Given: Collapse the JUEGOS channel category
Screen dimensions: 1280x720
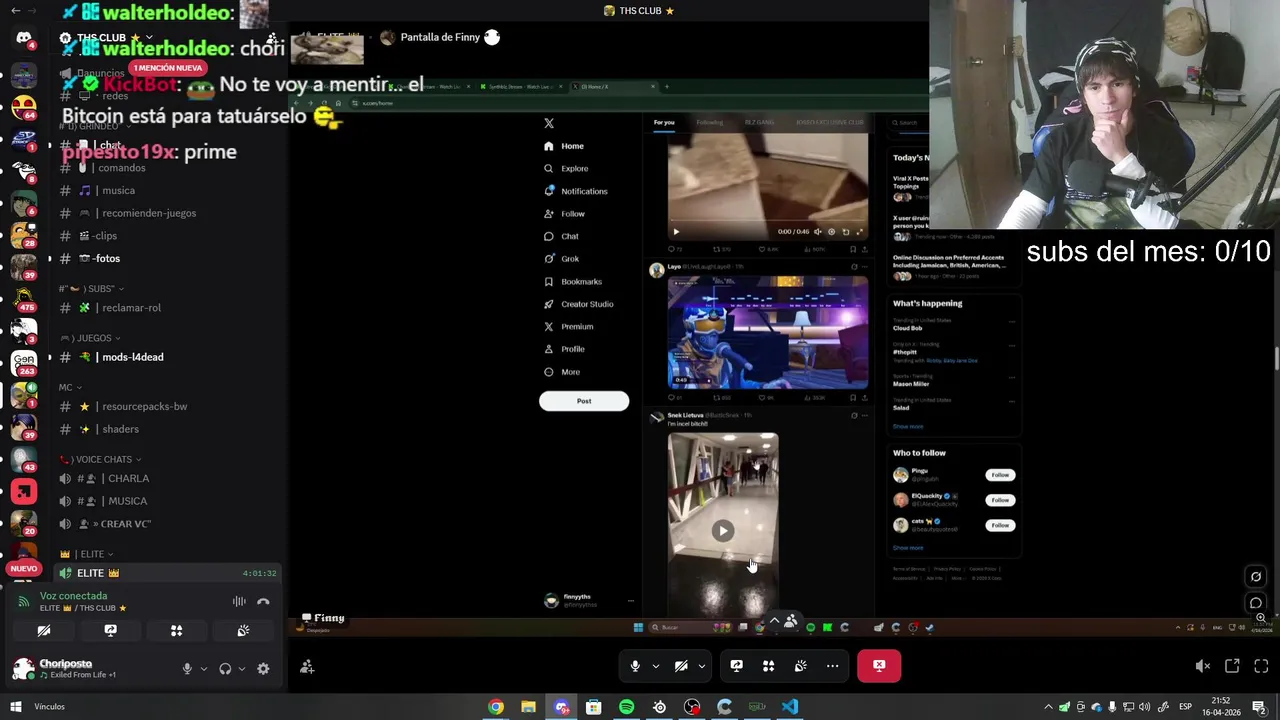Looking at the screenshot, I should 90,338.
